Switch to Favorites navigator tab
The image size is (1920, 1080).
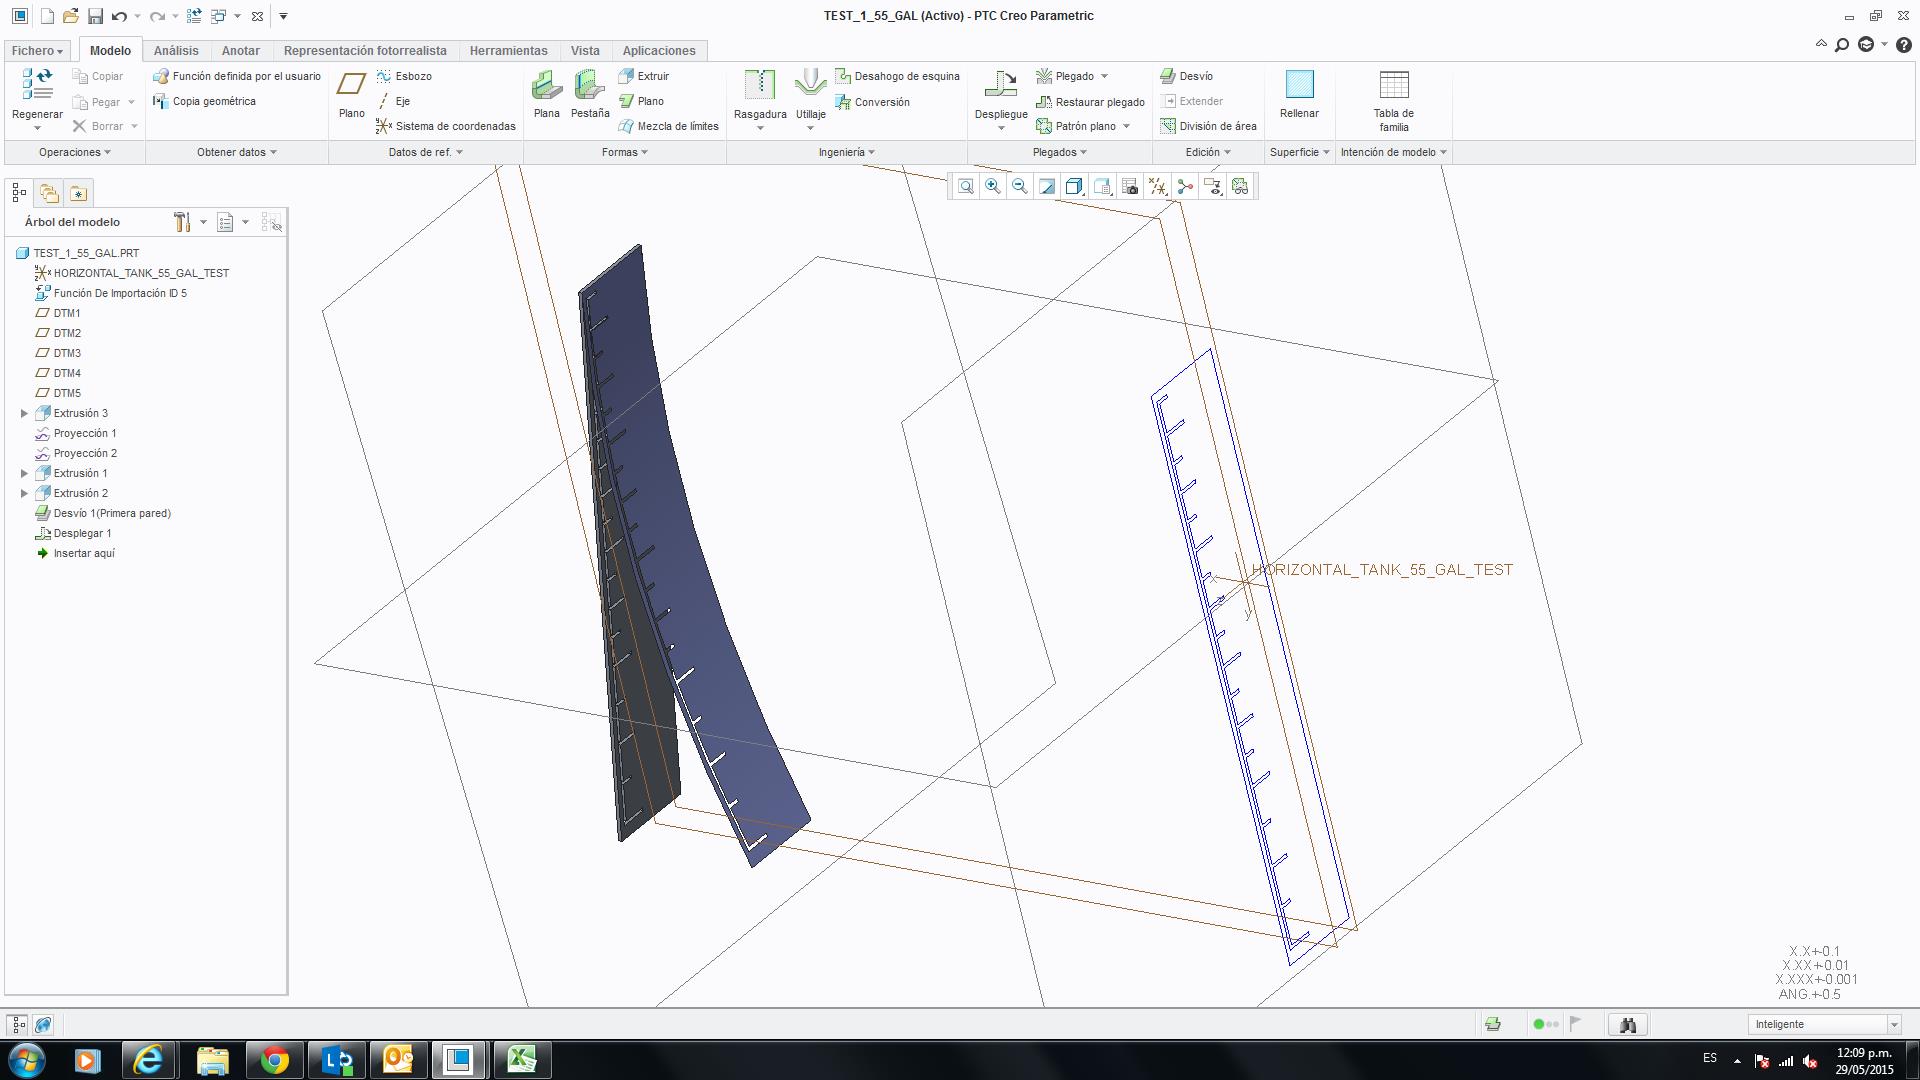click(x=78, y=193)
